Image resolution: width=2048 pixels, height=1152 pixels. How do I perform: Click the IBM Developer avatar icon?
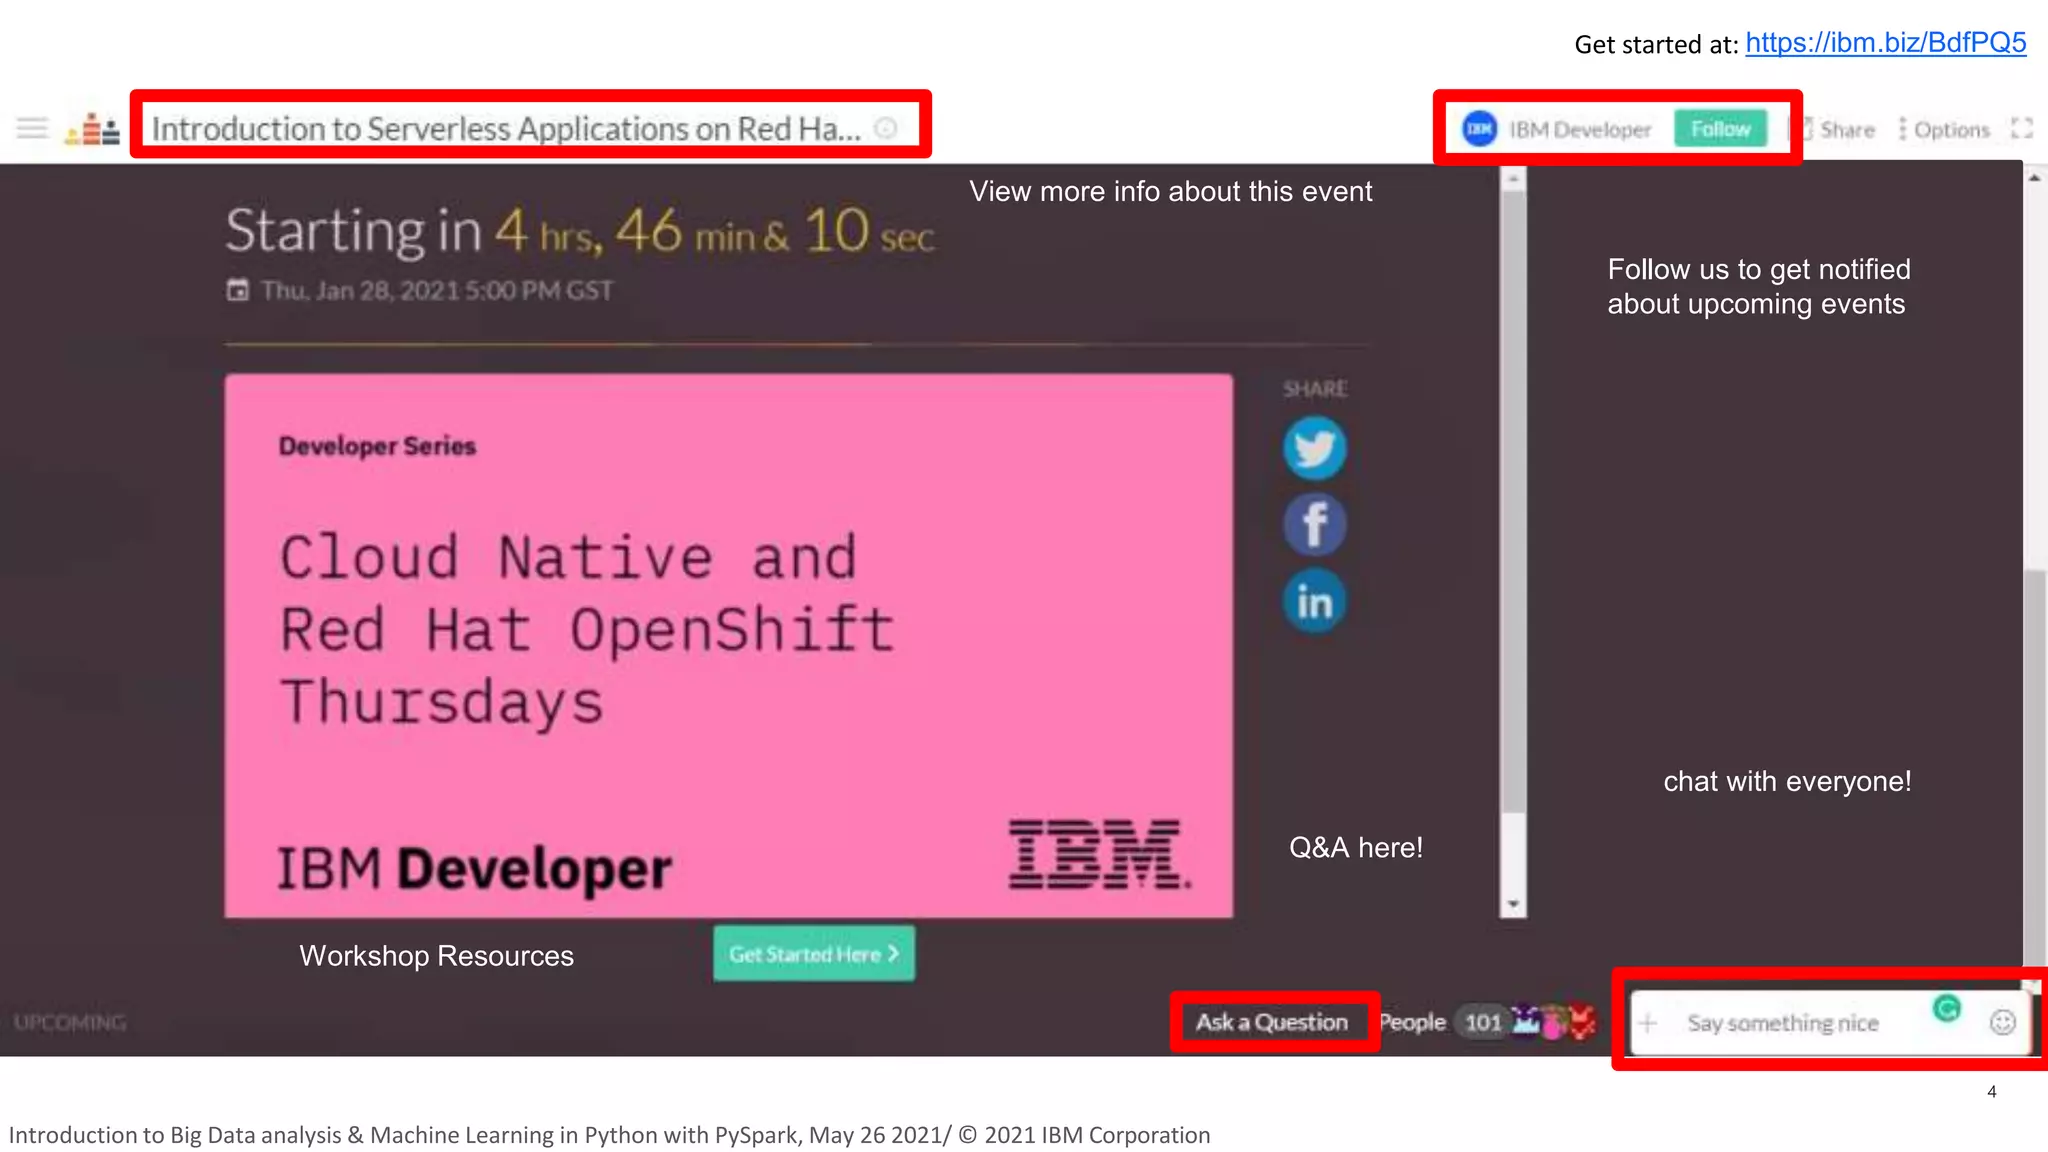[1479, 129]
